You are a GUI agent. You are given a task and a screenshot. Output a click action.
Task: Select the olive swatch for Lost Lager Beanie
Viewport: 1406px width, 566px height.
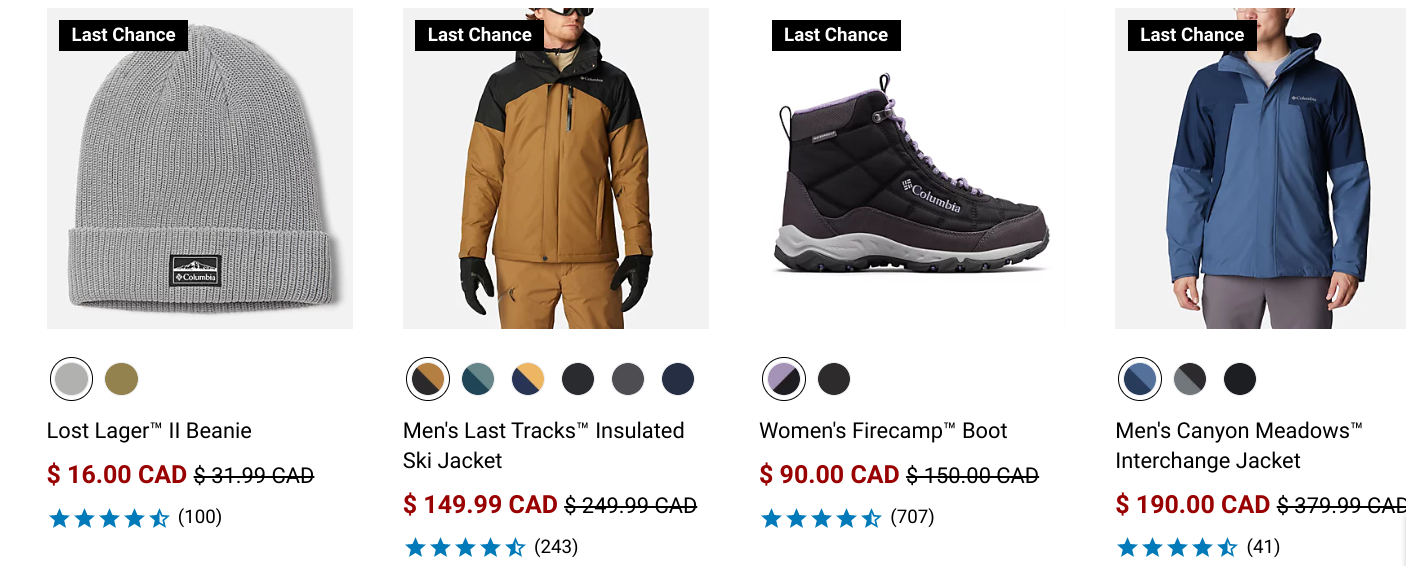click(x=122, y=379)
